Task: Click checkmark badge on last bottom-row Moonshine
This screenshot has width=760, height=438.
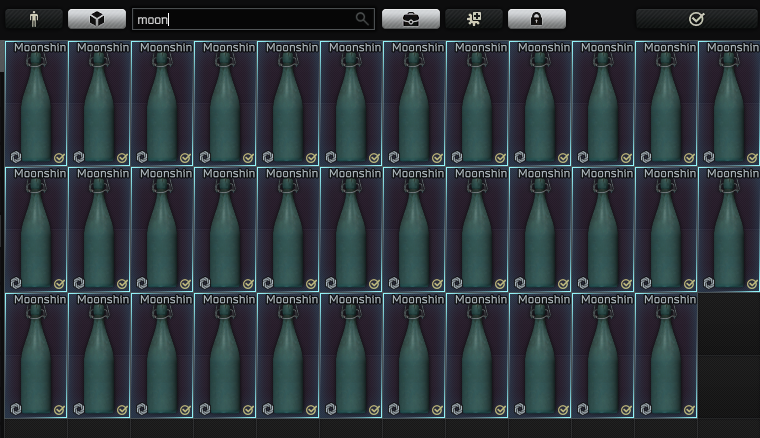Action: point(689,410)
